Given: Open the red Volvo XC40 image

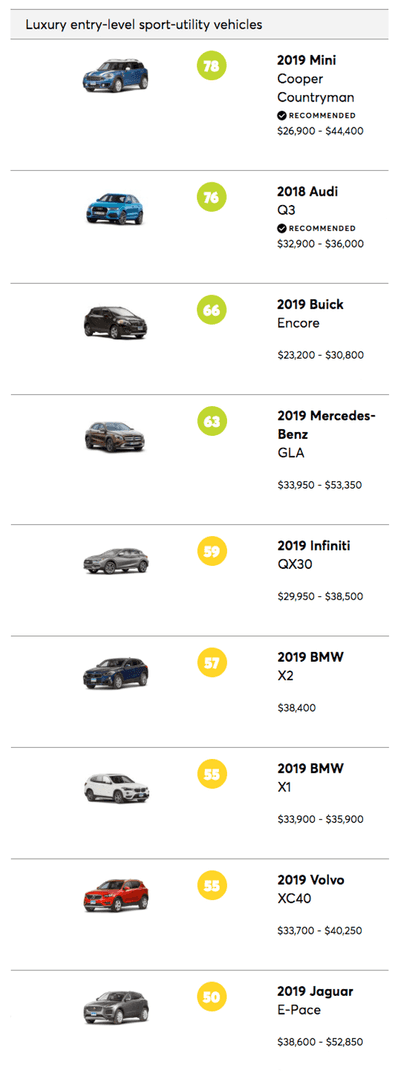Looking at the screenshot, I should 116,896.
